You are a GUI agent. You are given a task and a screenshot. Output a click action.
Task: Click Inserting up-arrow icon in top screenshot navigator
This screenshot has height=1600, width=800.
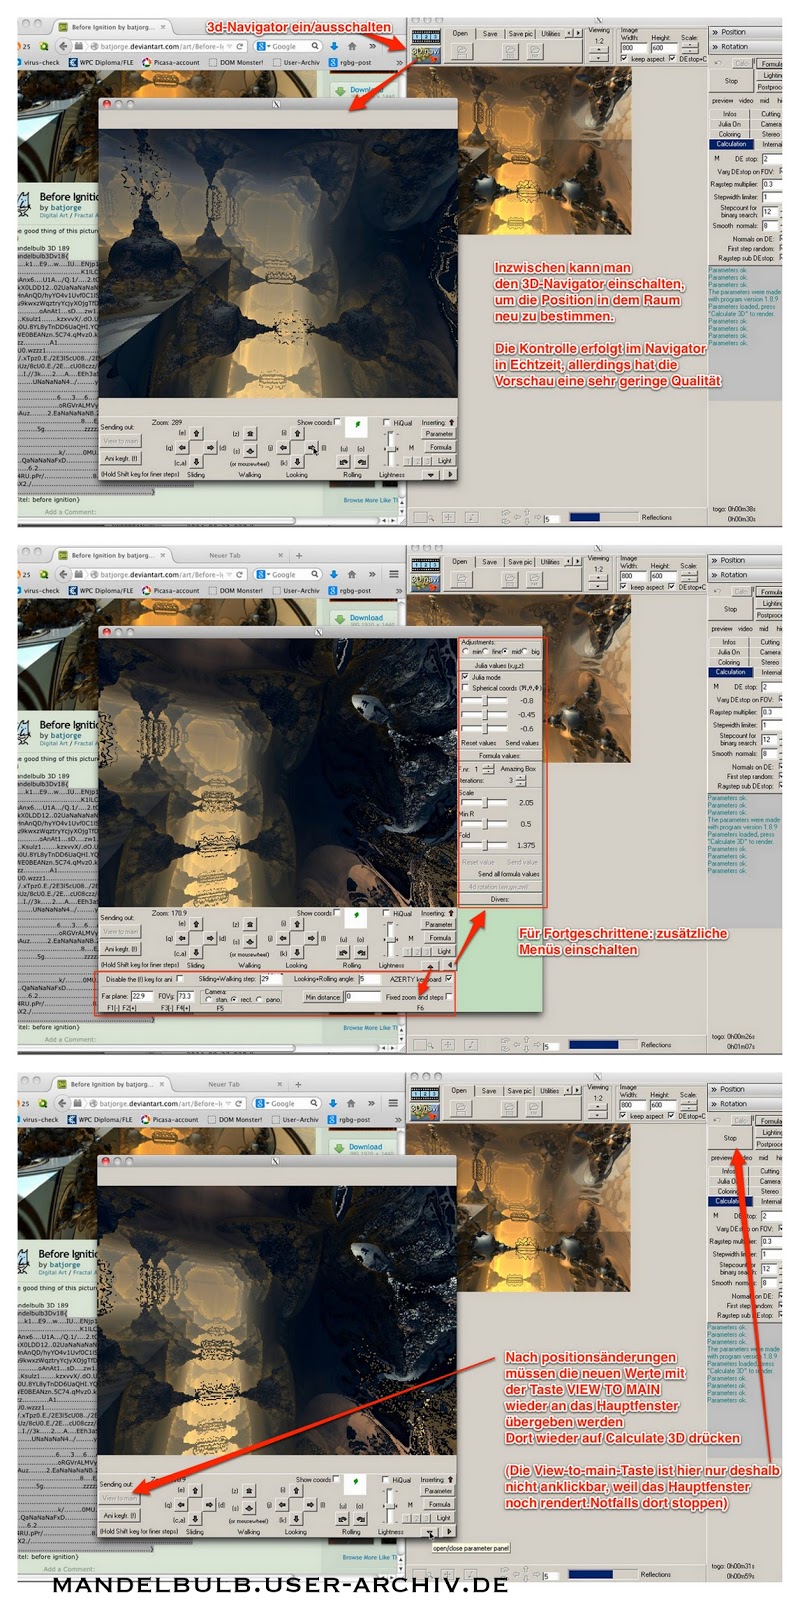(x=451, y=422)
